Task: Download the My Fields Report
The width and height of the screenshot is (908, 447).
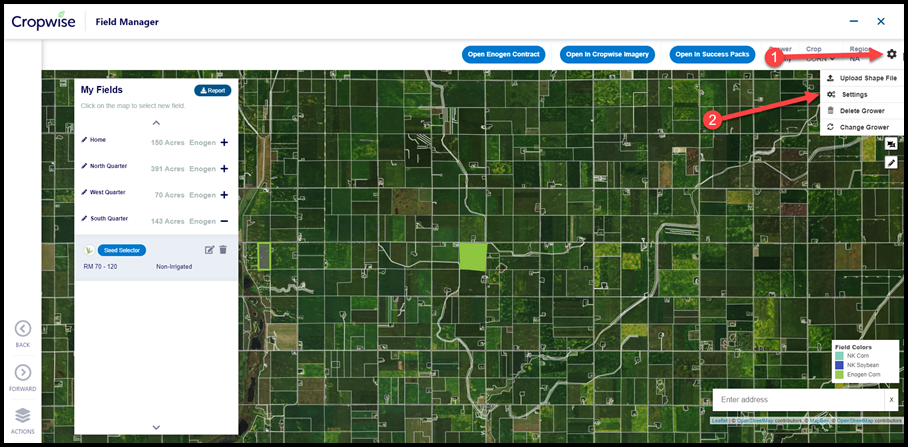Action: (x=213, y=91)
